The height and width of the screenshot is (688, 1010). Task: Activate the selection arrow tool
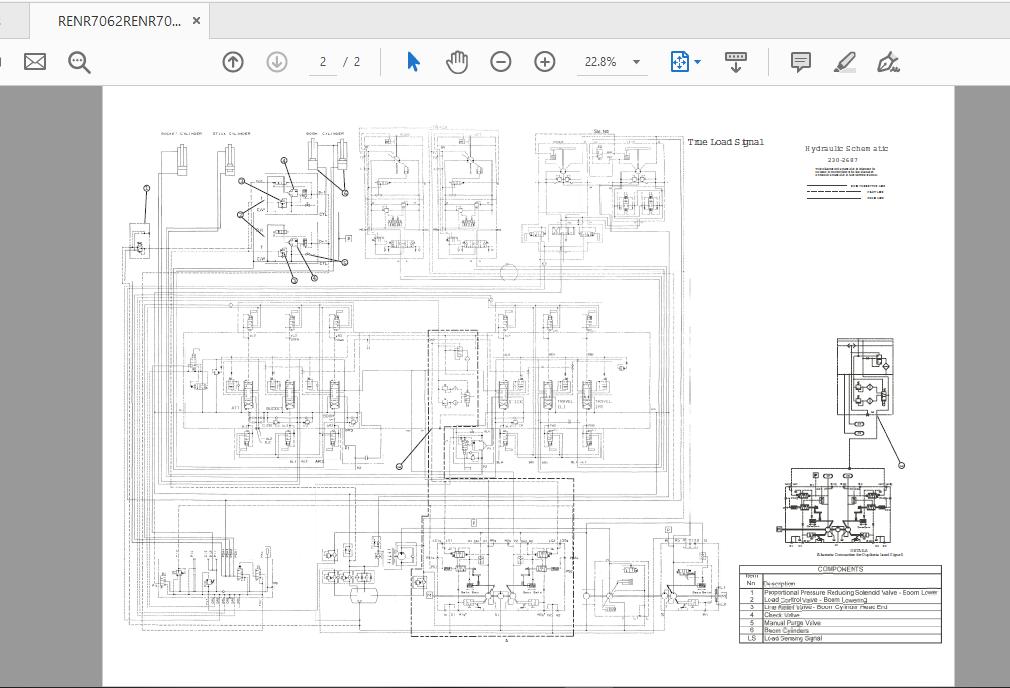pos(413,62)
